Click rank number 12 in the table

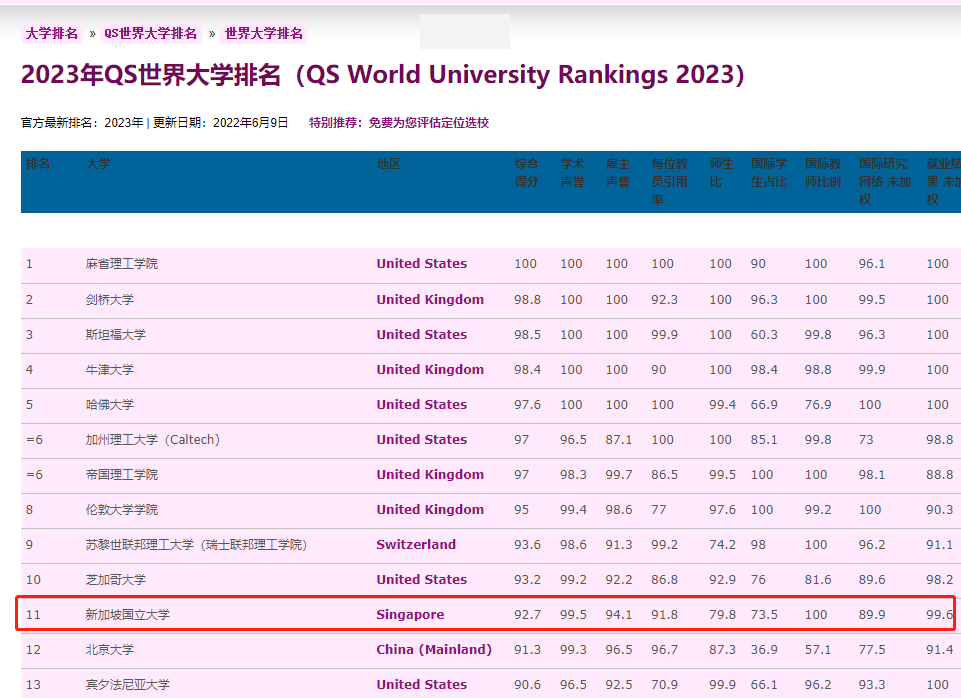33,650
